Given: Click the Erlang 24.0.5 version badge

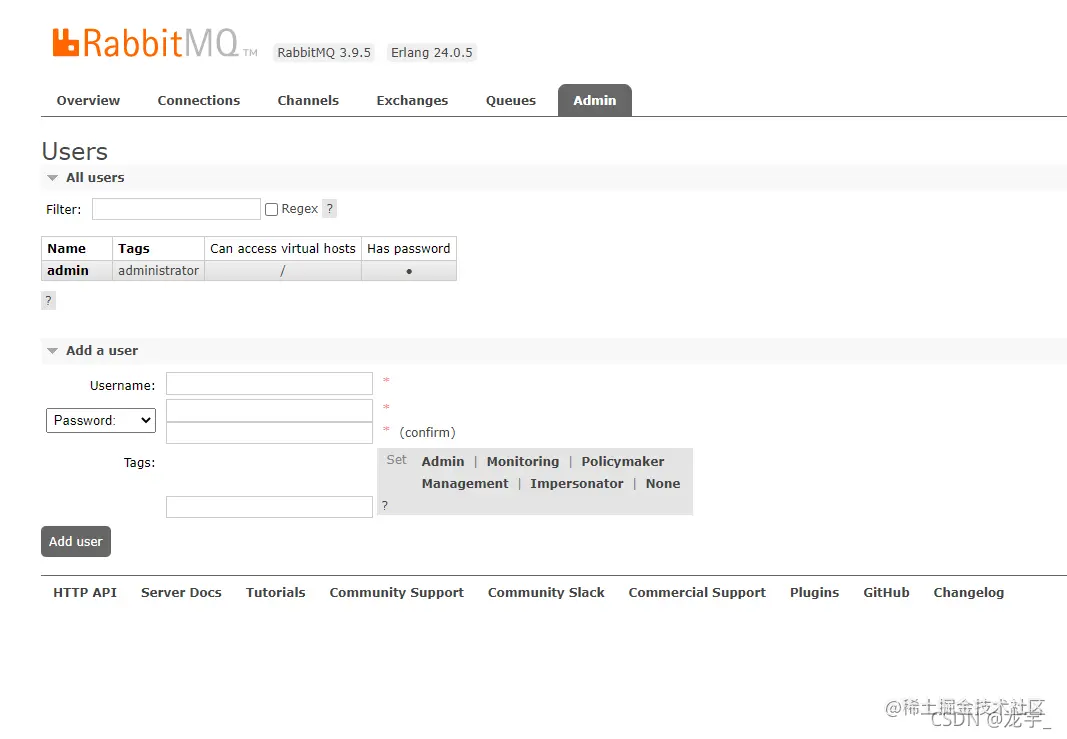Looking at the screenshot, I should [x=431, y=52].
